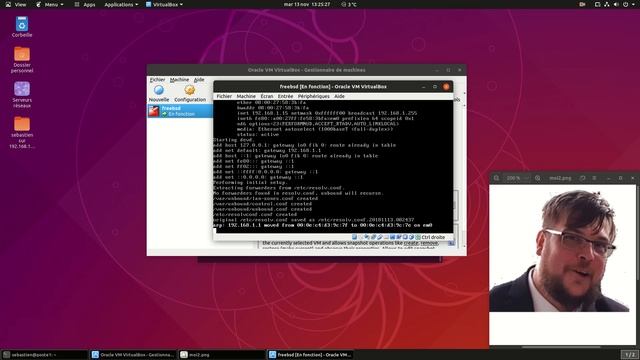Screen dimensions: 640x360
Task: Click inside the freebsd terminal console
Action: (x=333, y=167)
